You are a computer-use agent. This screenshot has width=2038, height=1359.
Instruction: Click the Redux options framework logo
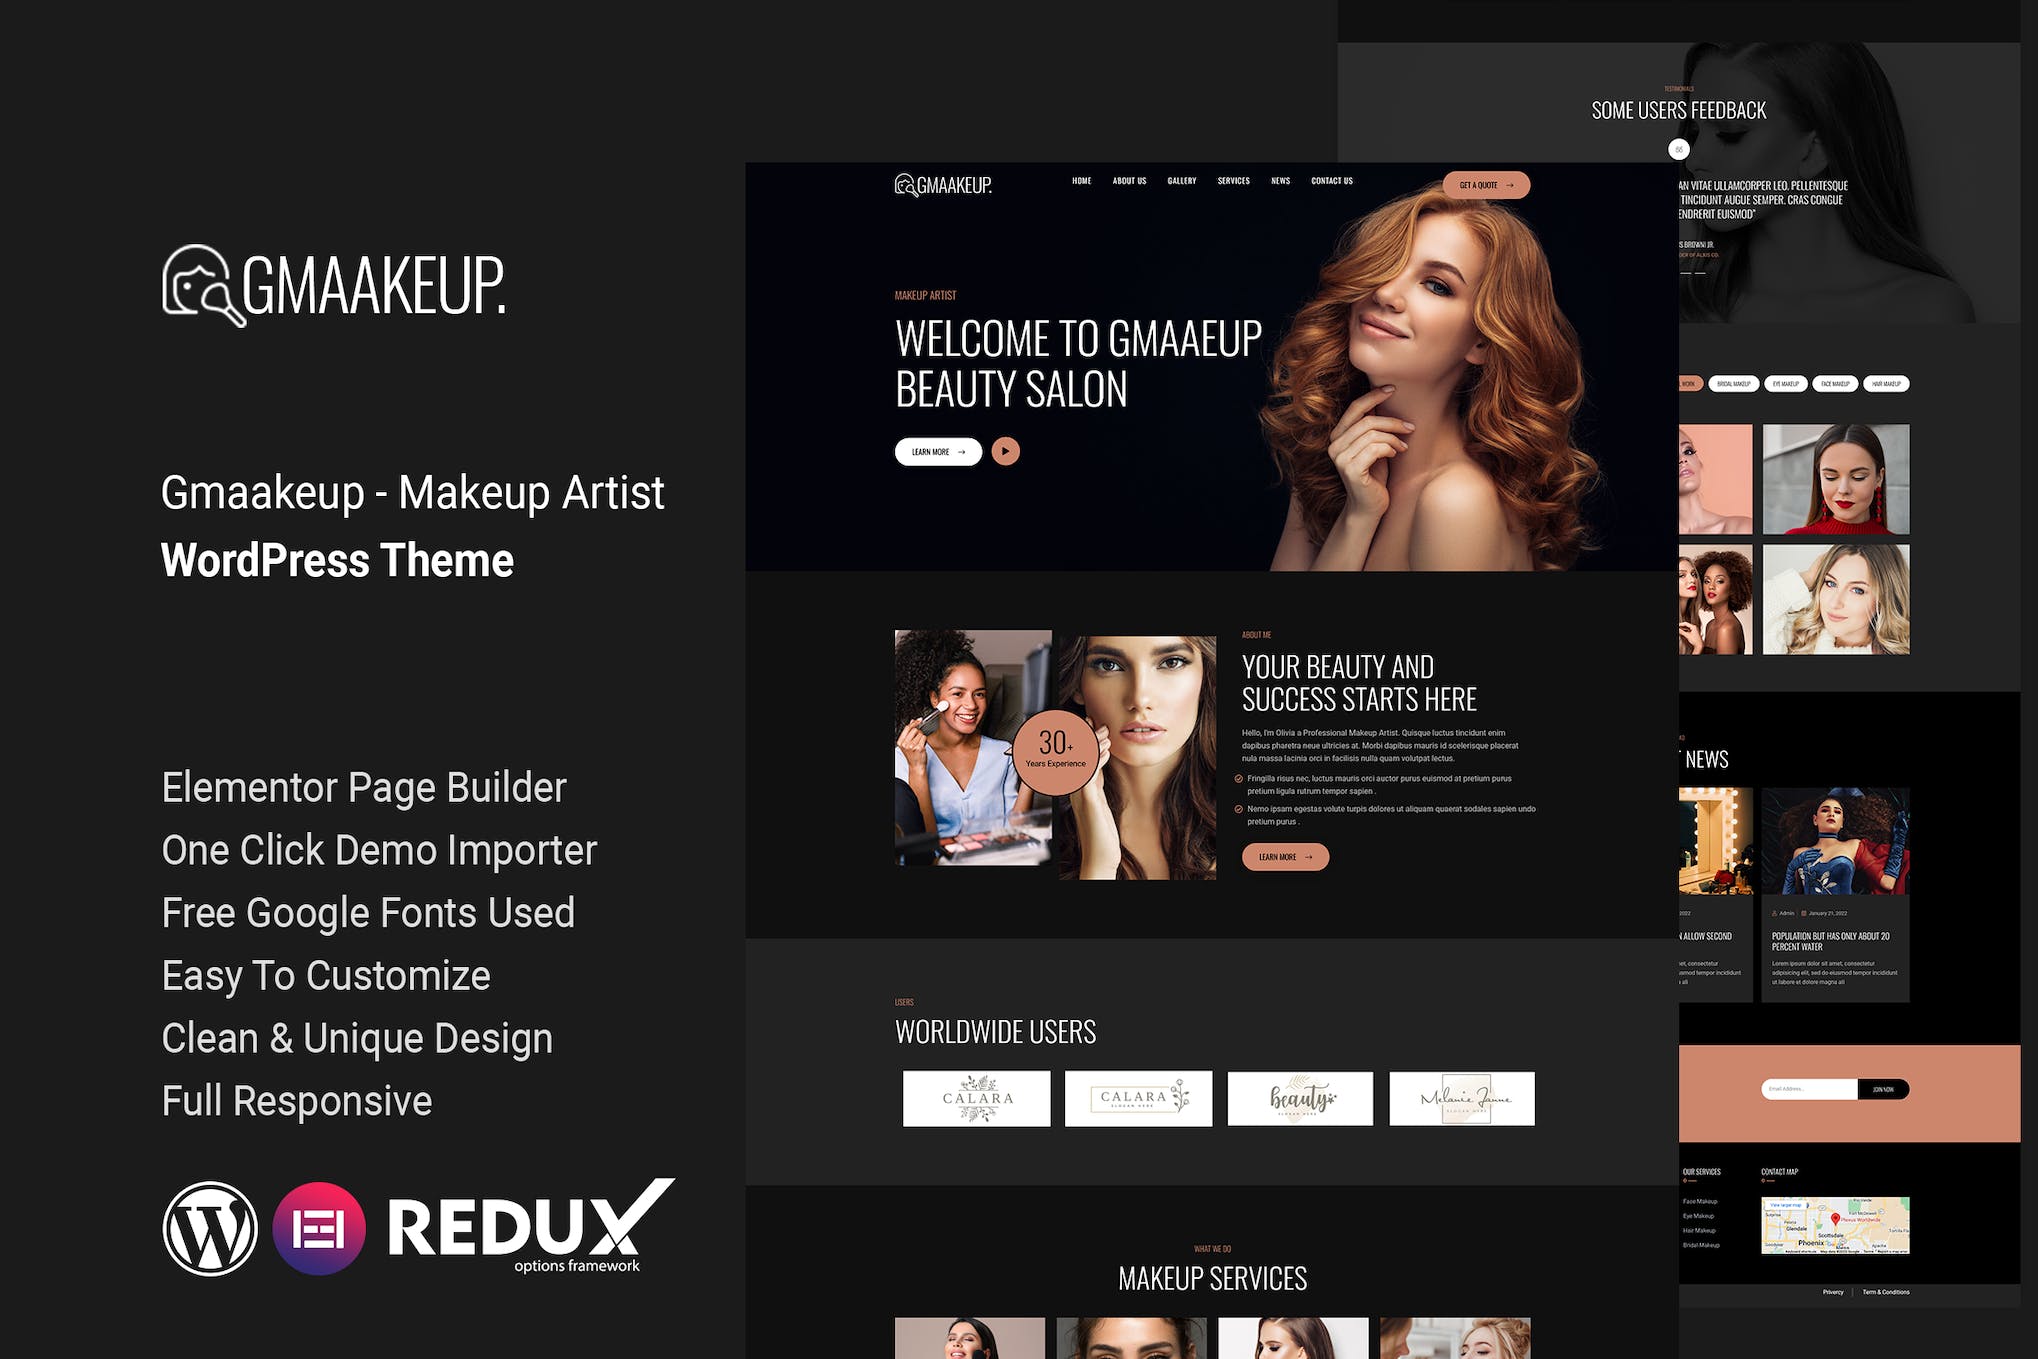click(530, 1226)
